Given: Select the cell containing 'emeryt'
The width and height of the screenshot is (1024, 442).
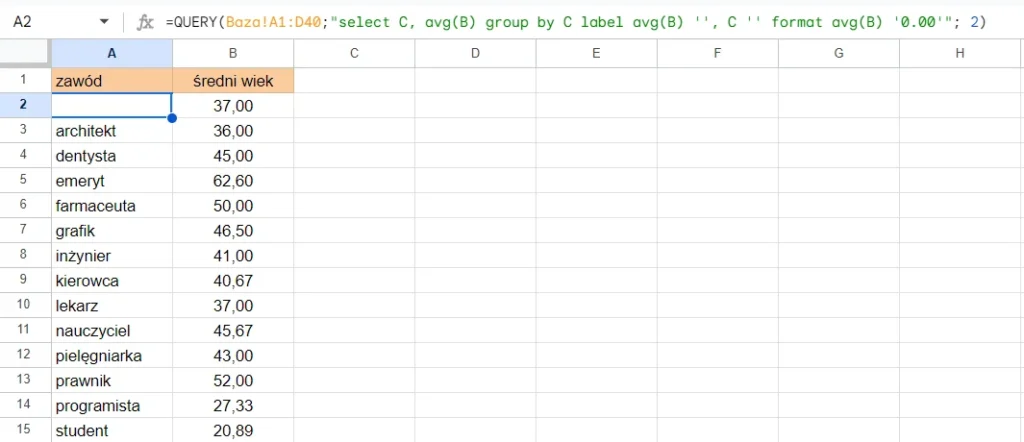Looking at the screenshot, I should [111, 181].
